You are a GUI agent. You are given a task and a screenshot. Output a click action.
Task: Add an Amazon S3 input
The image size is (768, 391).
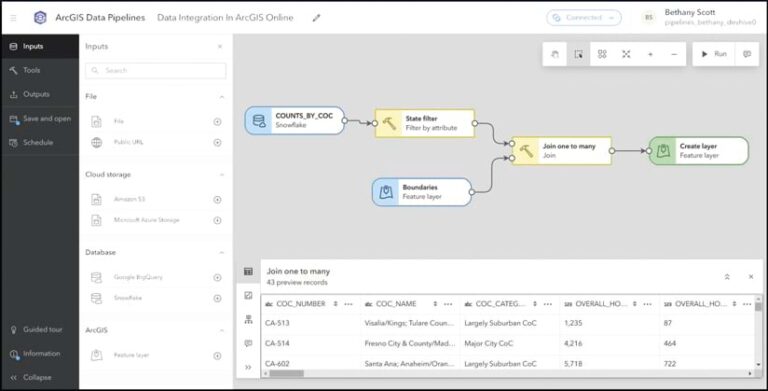click(217, 199)
